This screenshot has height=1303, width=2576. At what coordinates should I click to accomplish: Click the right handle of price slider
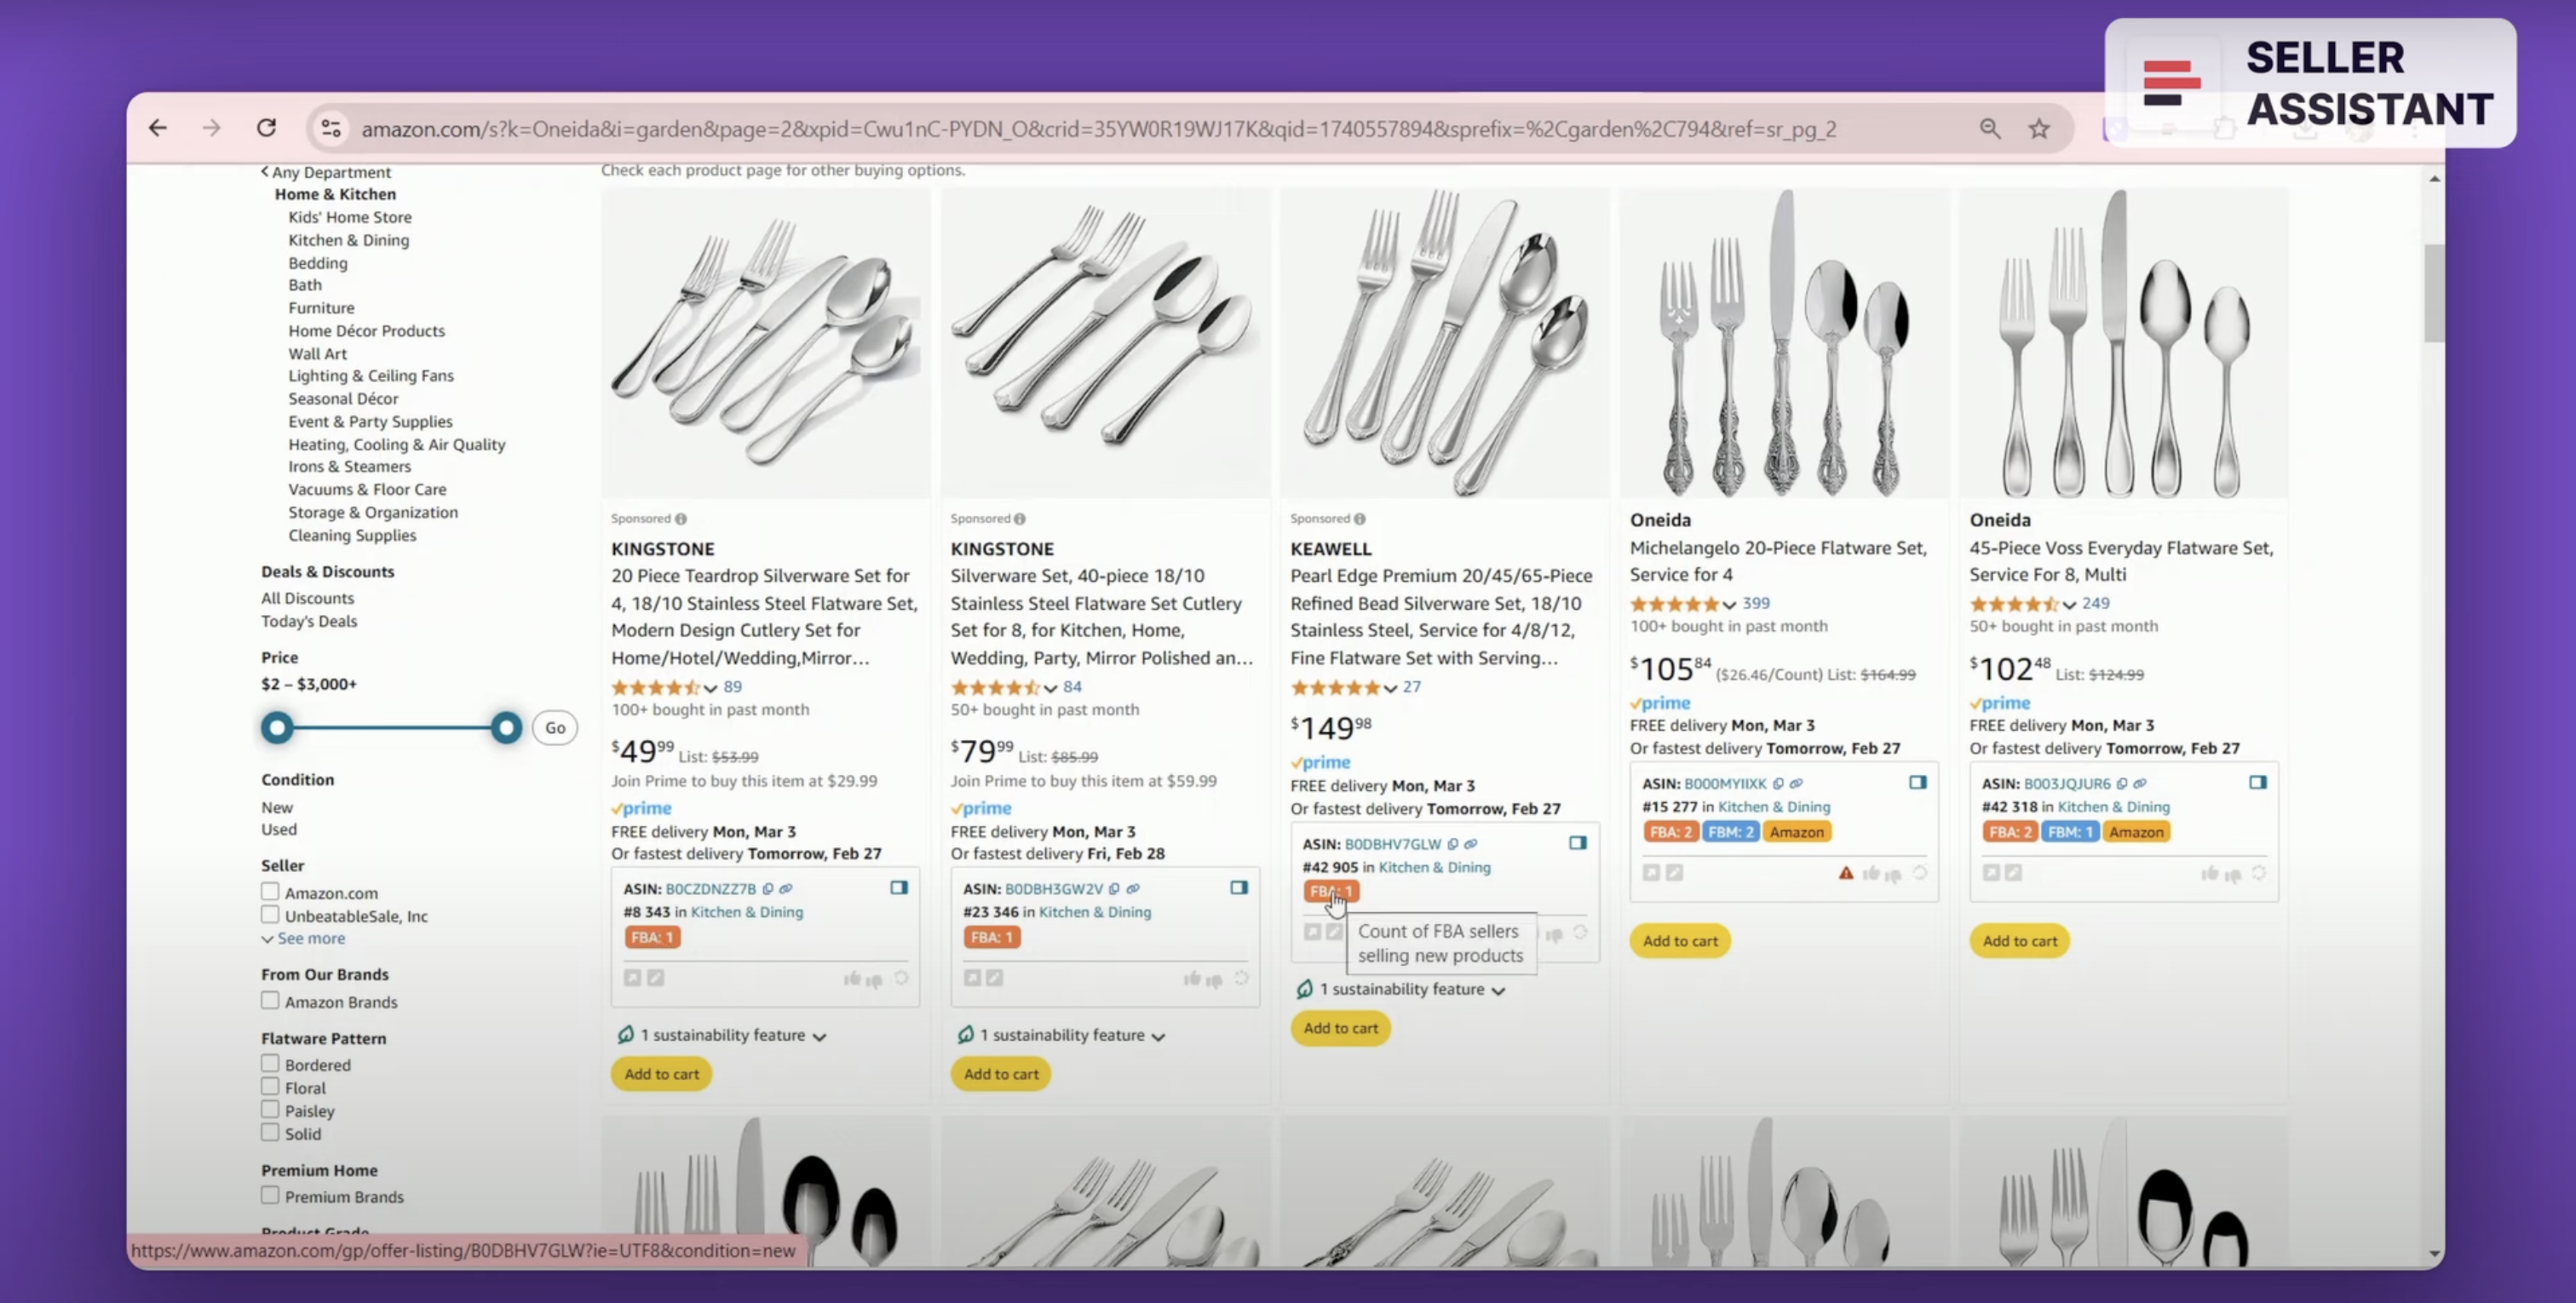pyautogui.click(x=506, y=727)
